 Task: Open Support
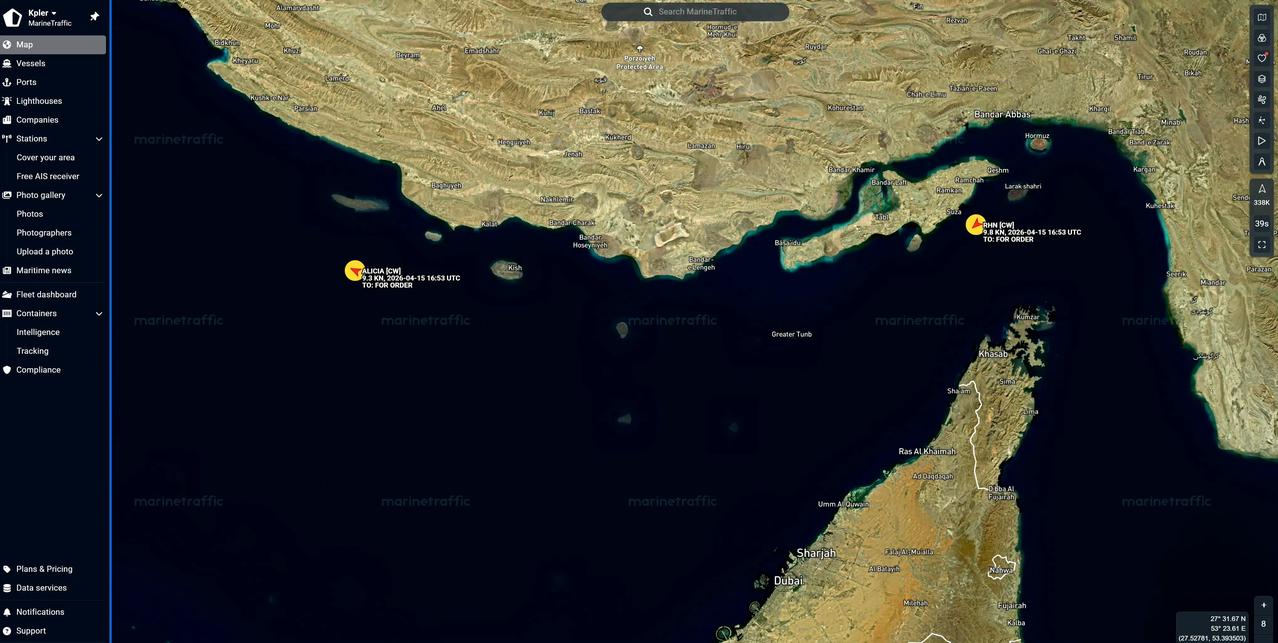[53, 631]
